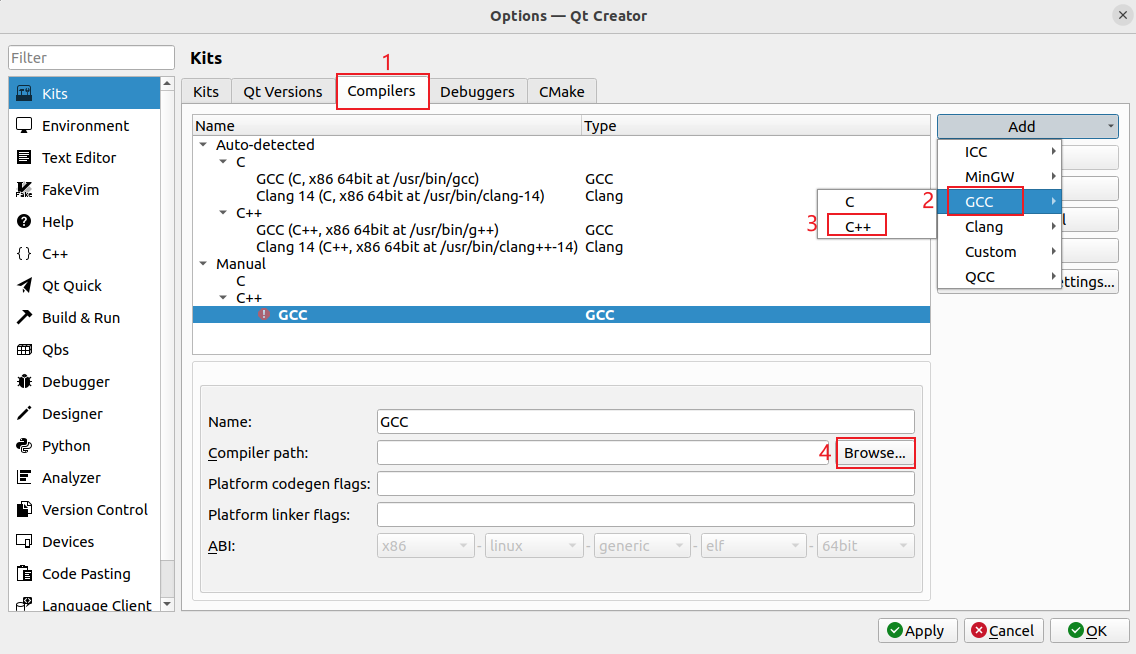Click the compiler Name input field
This screenshot has height=654, width=1136.
pyautogui.click(x=646, y=422)
